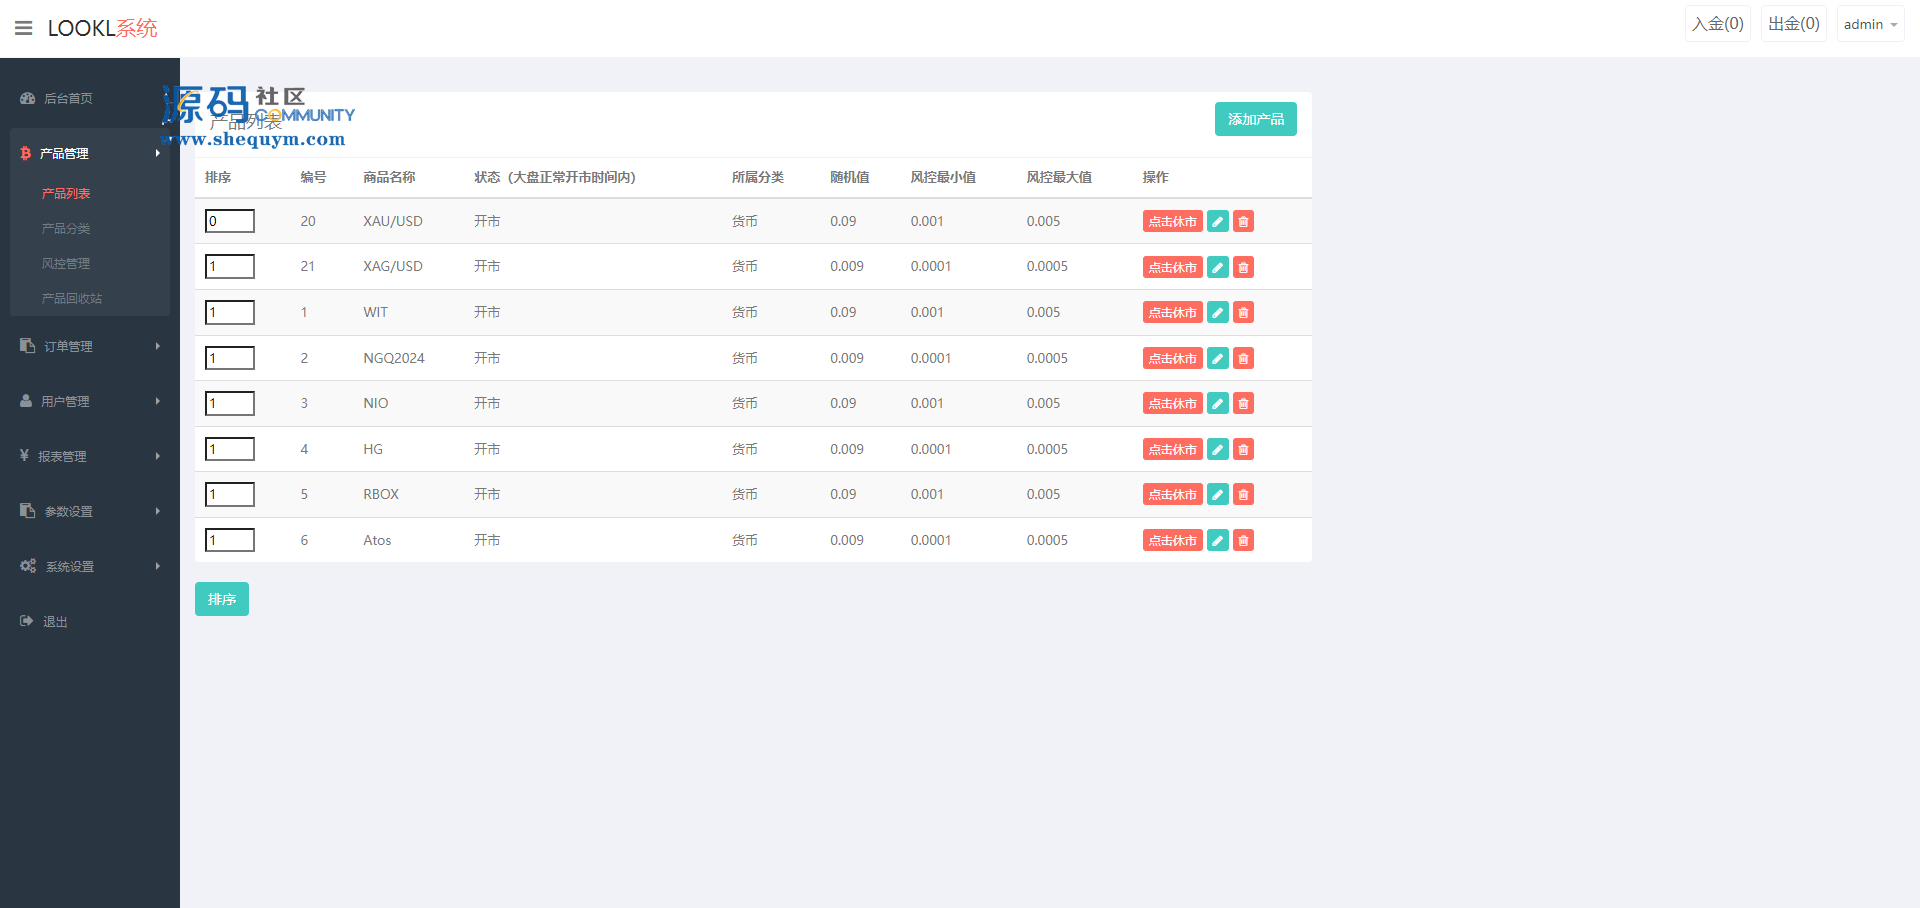Click the hamburger menu icon beside LOOKL
Image resolution: width=1920 pixels, height=908 pixels.
24,28
